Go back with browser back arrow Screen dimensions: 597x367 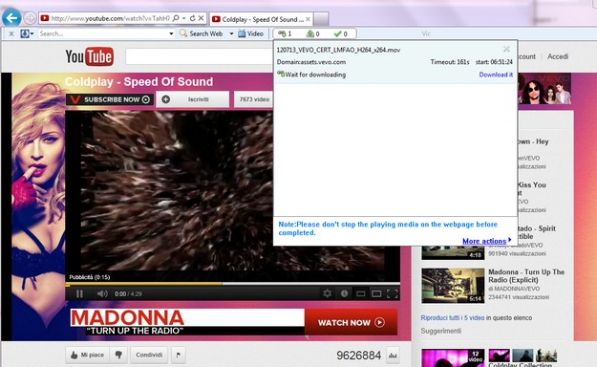[11, 18]
